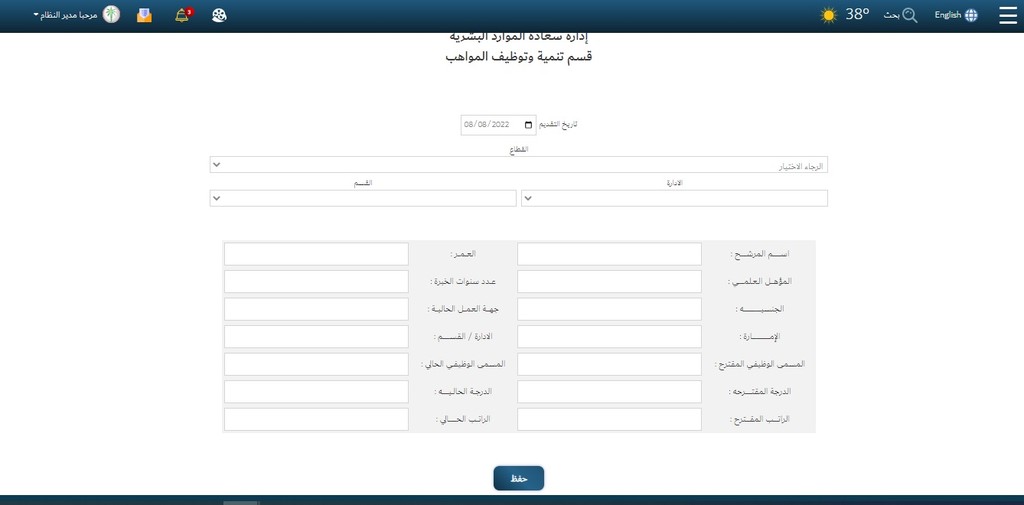
Task: Click the globe language icon
Action: click(x=971, y=16)
